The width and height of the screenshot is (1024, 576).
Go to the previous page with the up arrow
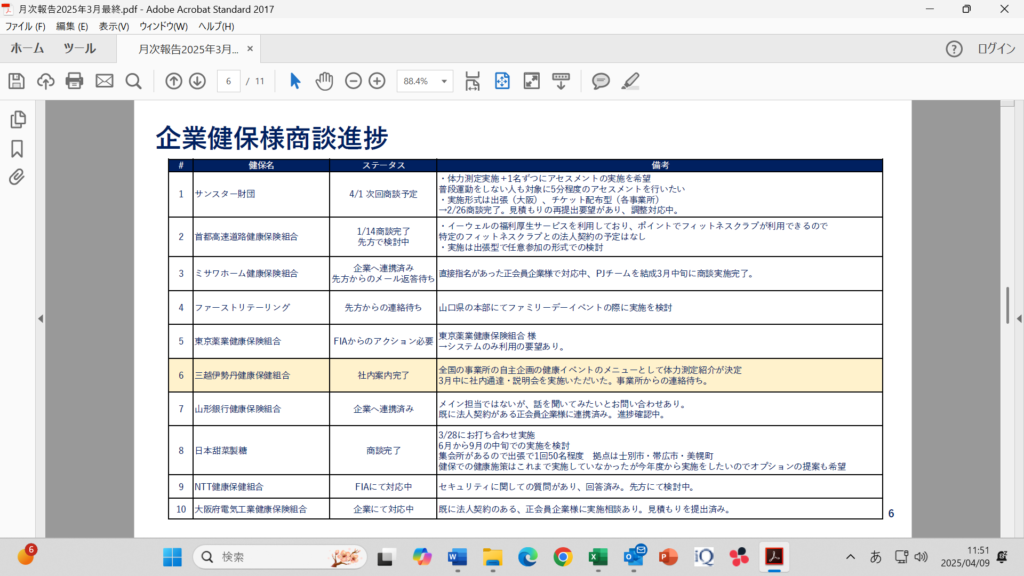pyautogui.click(x=174, y=81)
